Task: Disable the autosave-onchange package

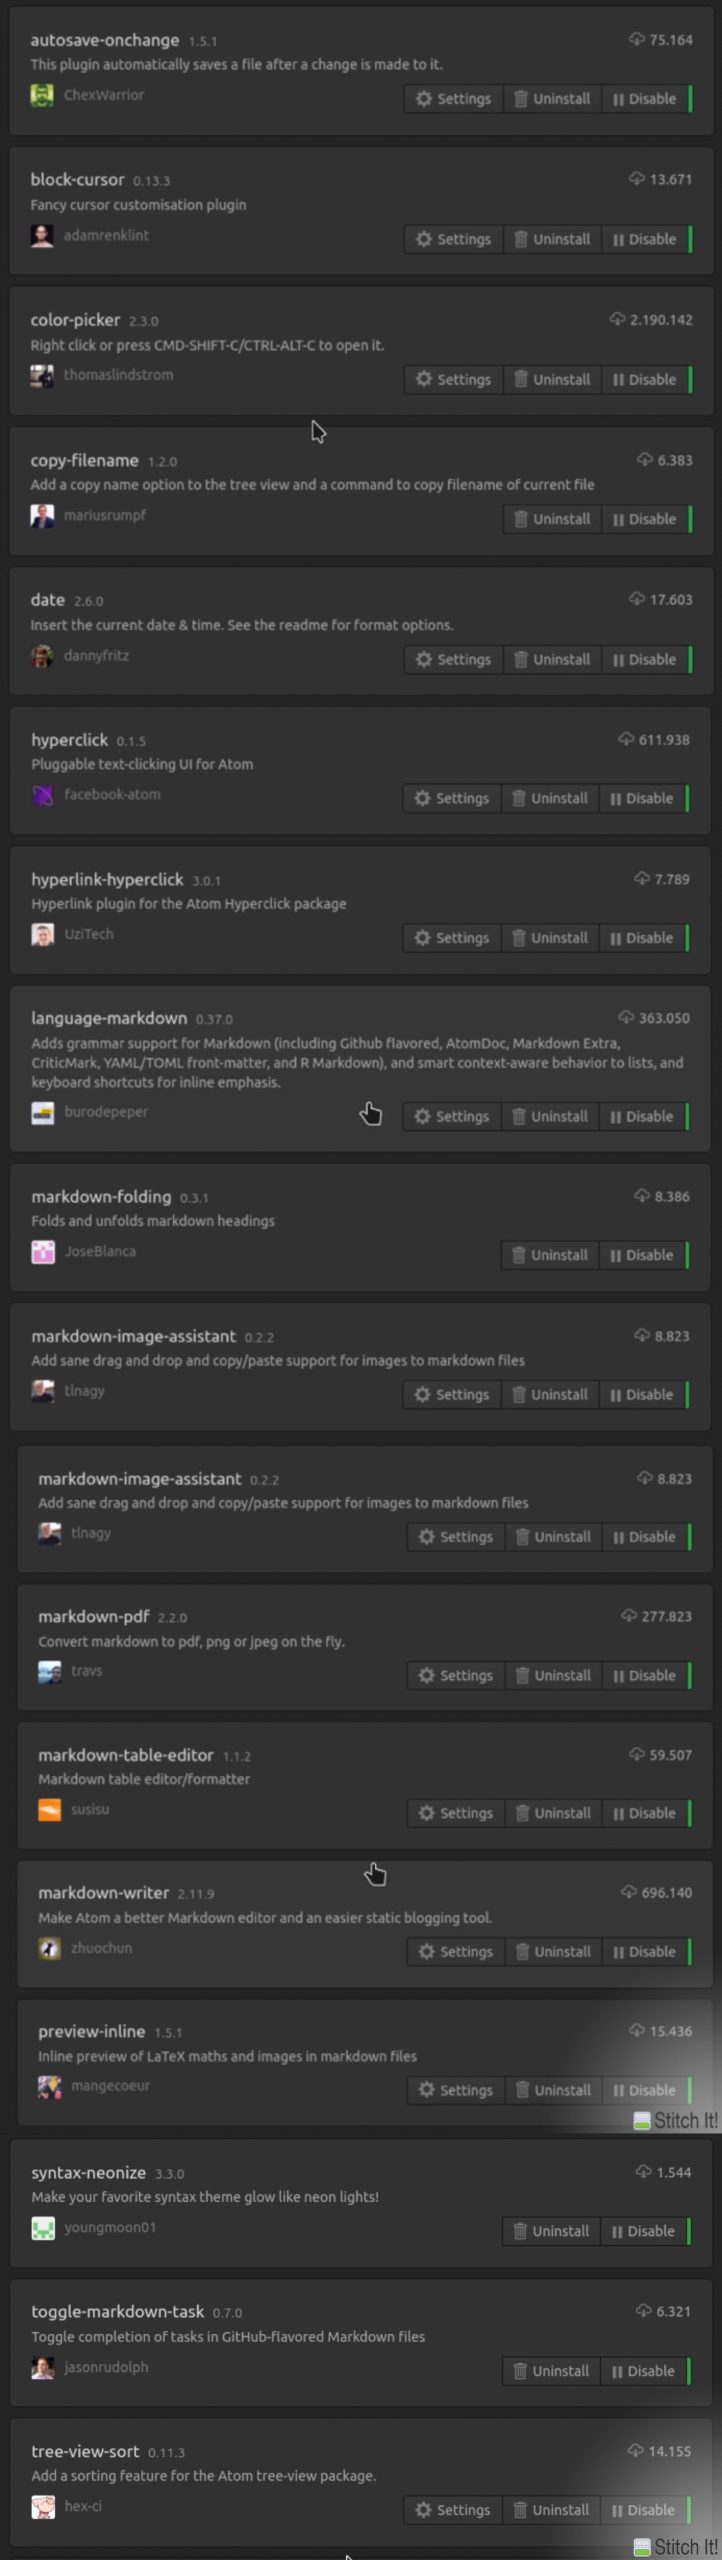Action: 645,99
